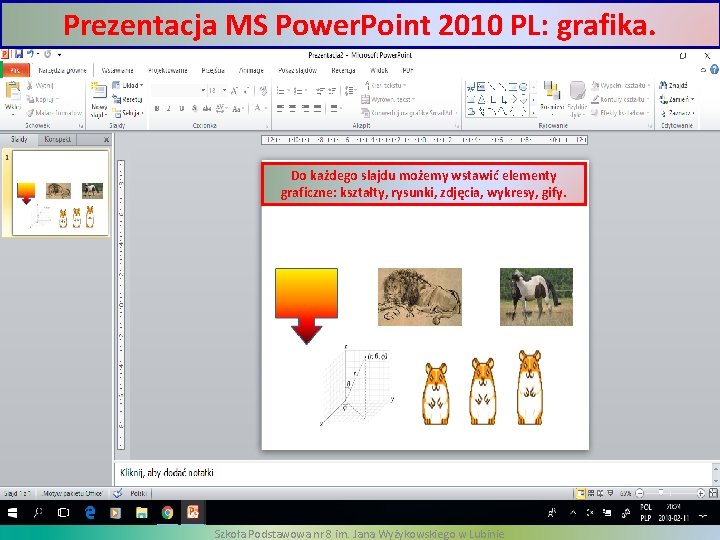Open the Pokaz slajdów tab
This screenshot has width=720, height=540.
coord(298,70)
